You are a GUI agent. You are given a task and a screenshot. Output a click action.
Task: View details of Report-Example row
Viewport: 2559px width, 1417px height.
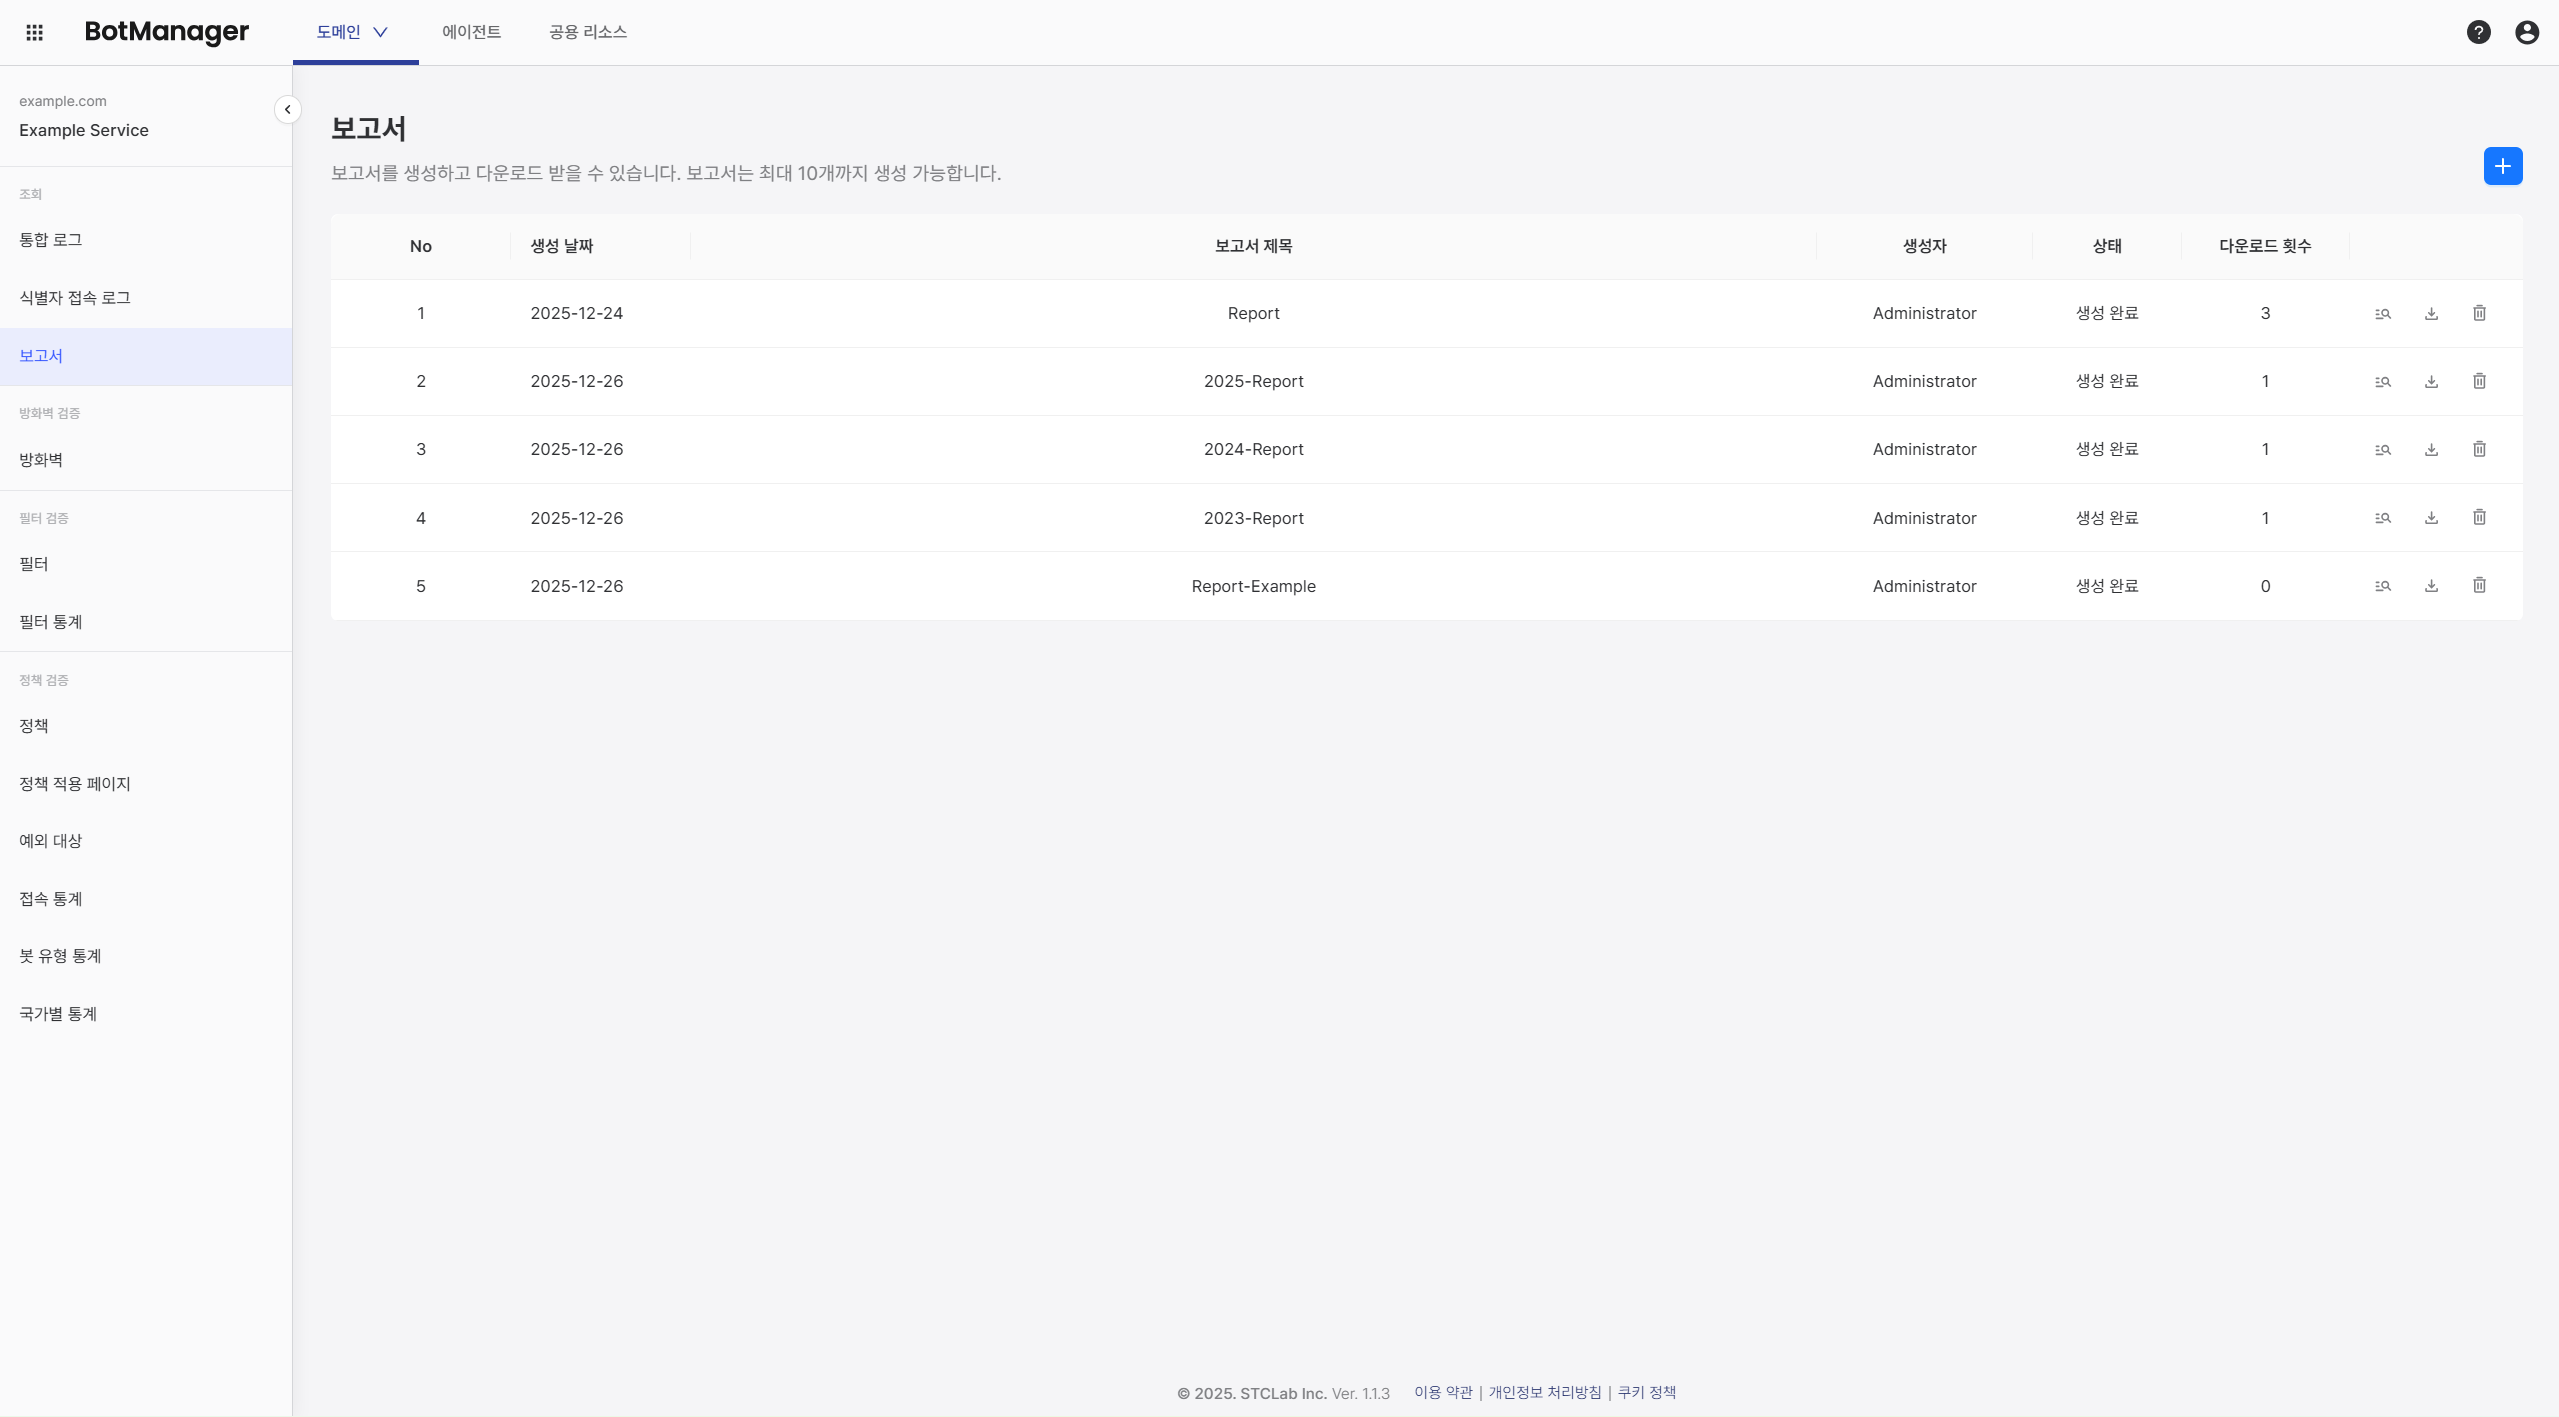pyautogui.click(x=2382, y=586)
